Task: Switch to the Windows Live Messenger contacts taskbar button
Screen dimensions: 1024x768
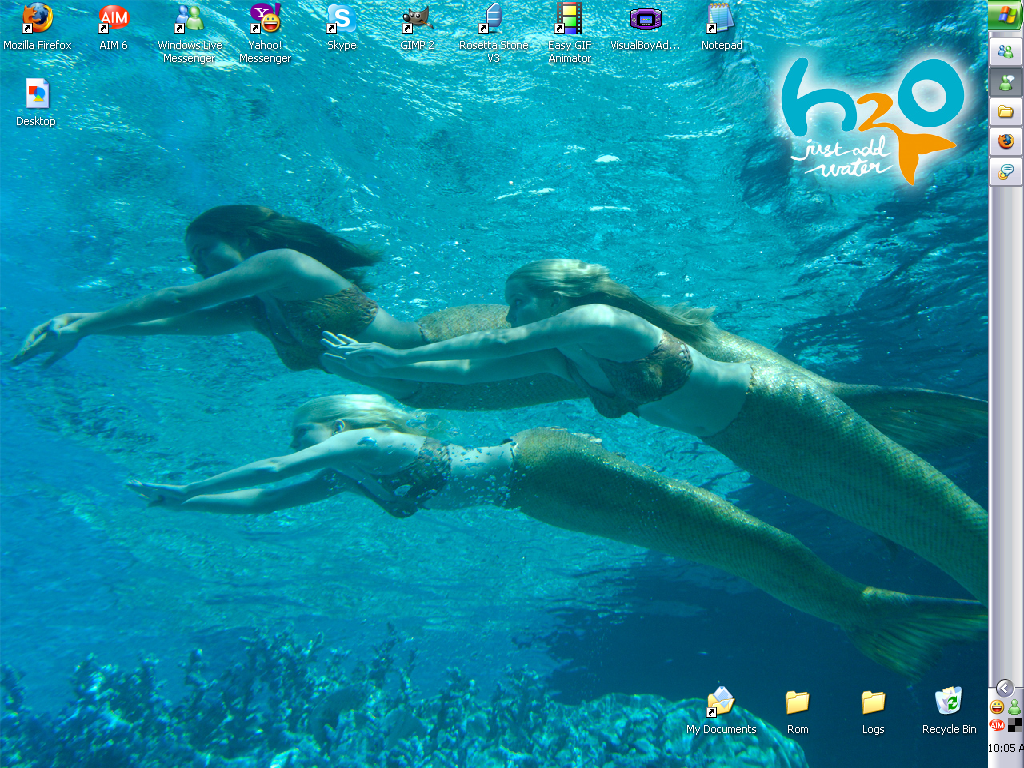Action: click(x=1006, y=52)
